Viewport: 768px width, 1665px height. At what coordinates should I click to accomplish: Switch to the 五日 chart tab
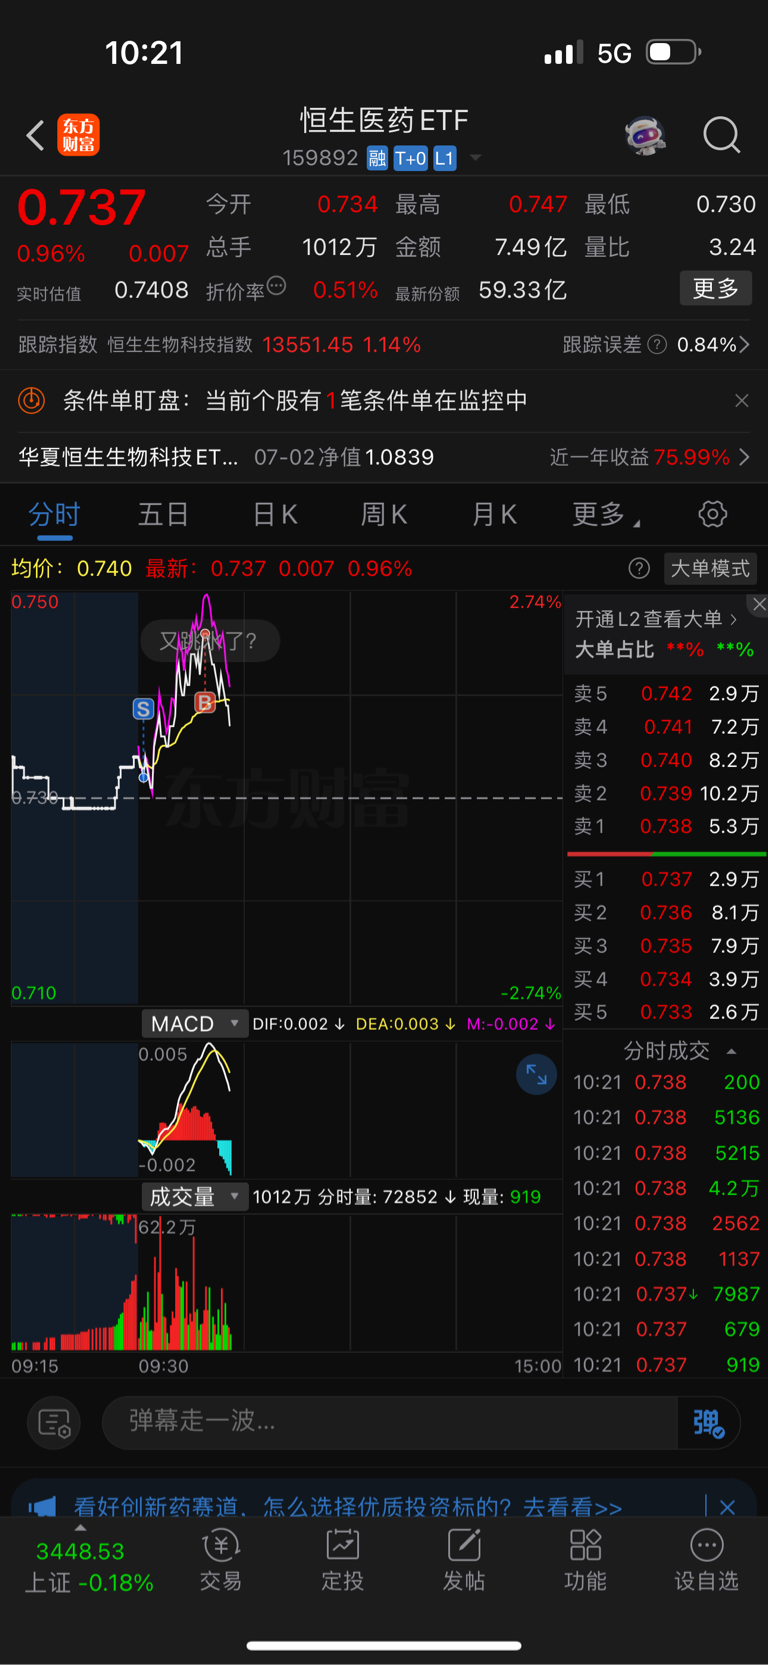(x=163, y=515)
